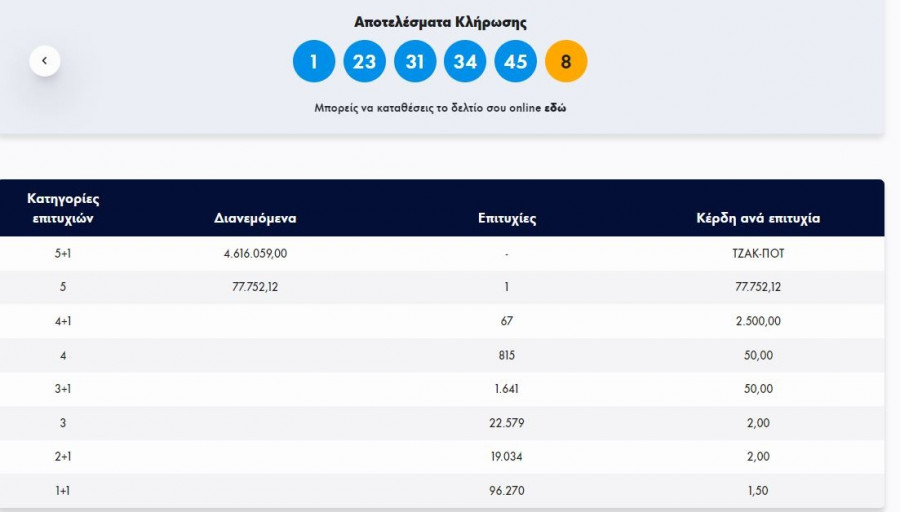Viewport: 900px width, 512px height.
Task: Click the blue ball number 31
Action: (415, 62)
